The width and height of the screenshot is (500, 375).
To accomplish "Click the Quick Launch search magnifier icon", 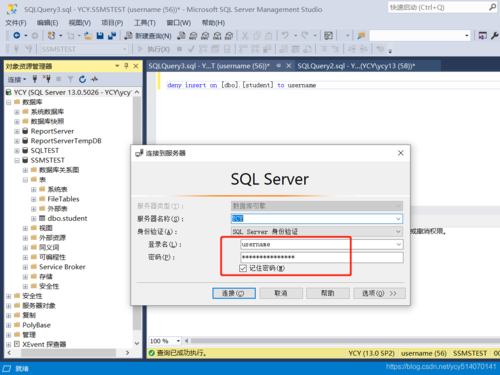I will click(492, 7).
